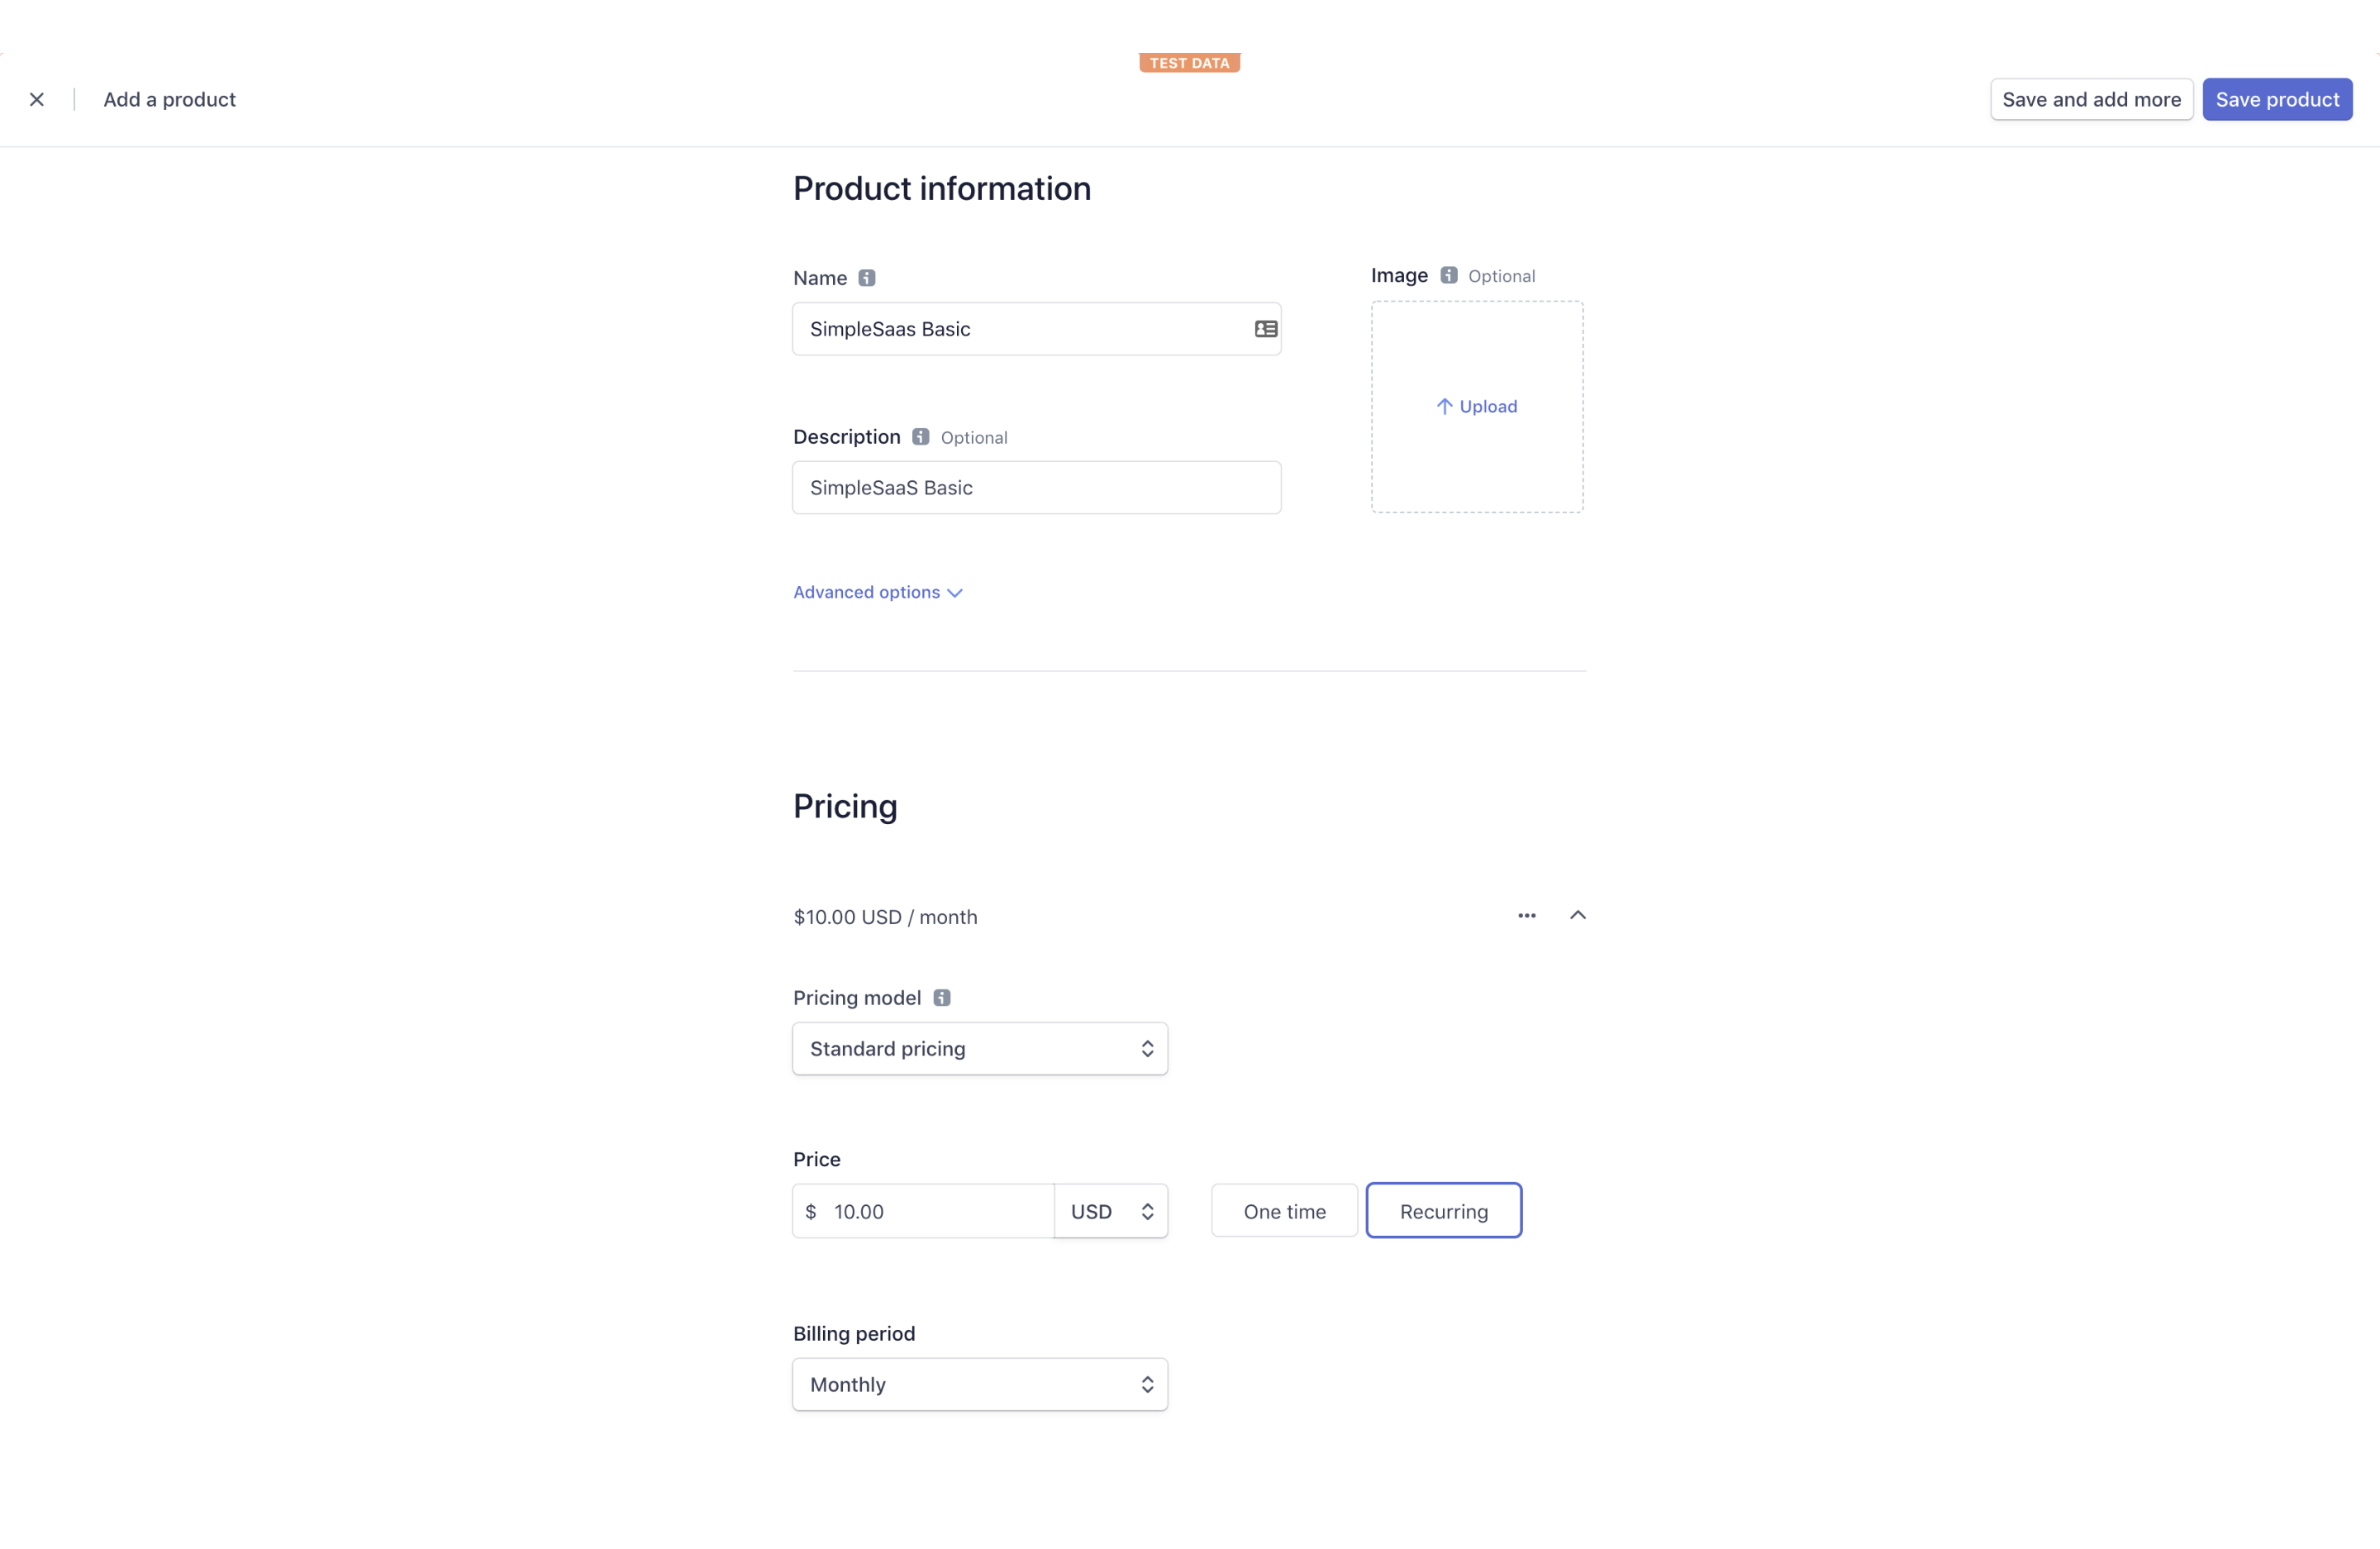
Task: Click the X icon to close Add a product
Action: [x=37, y=99]
